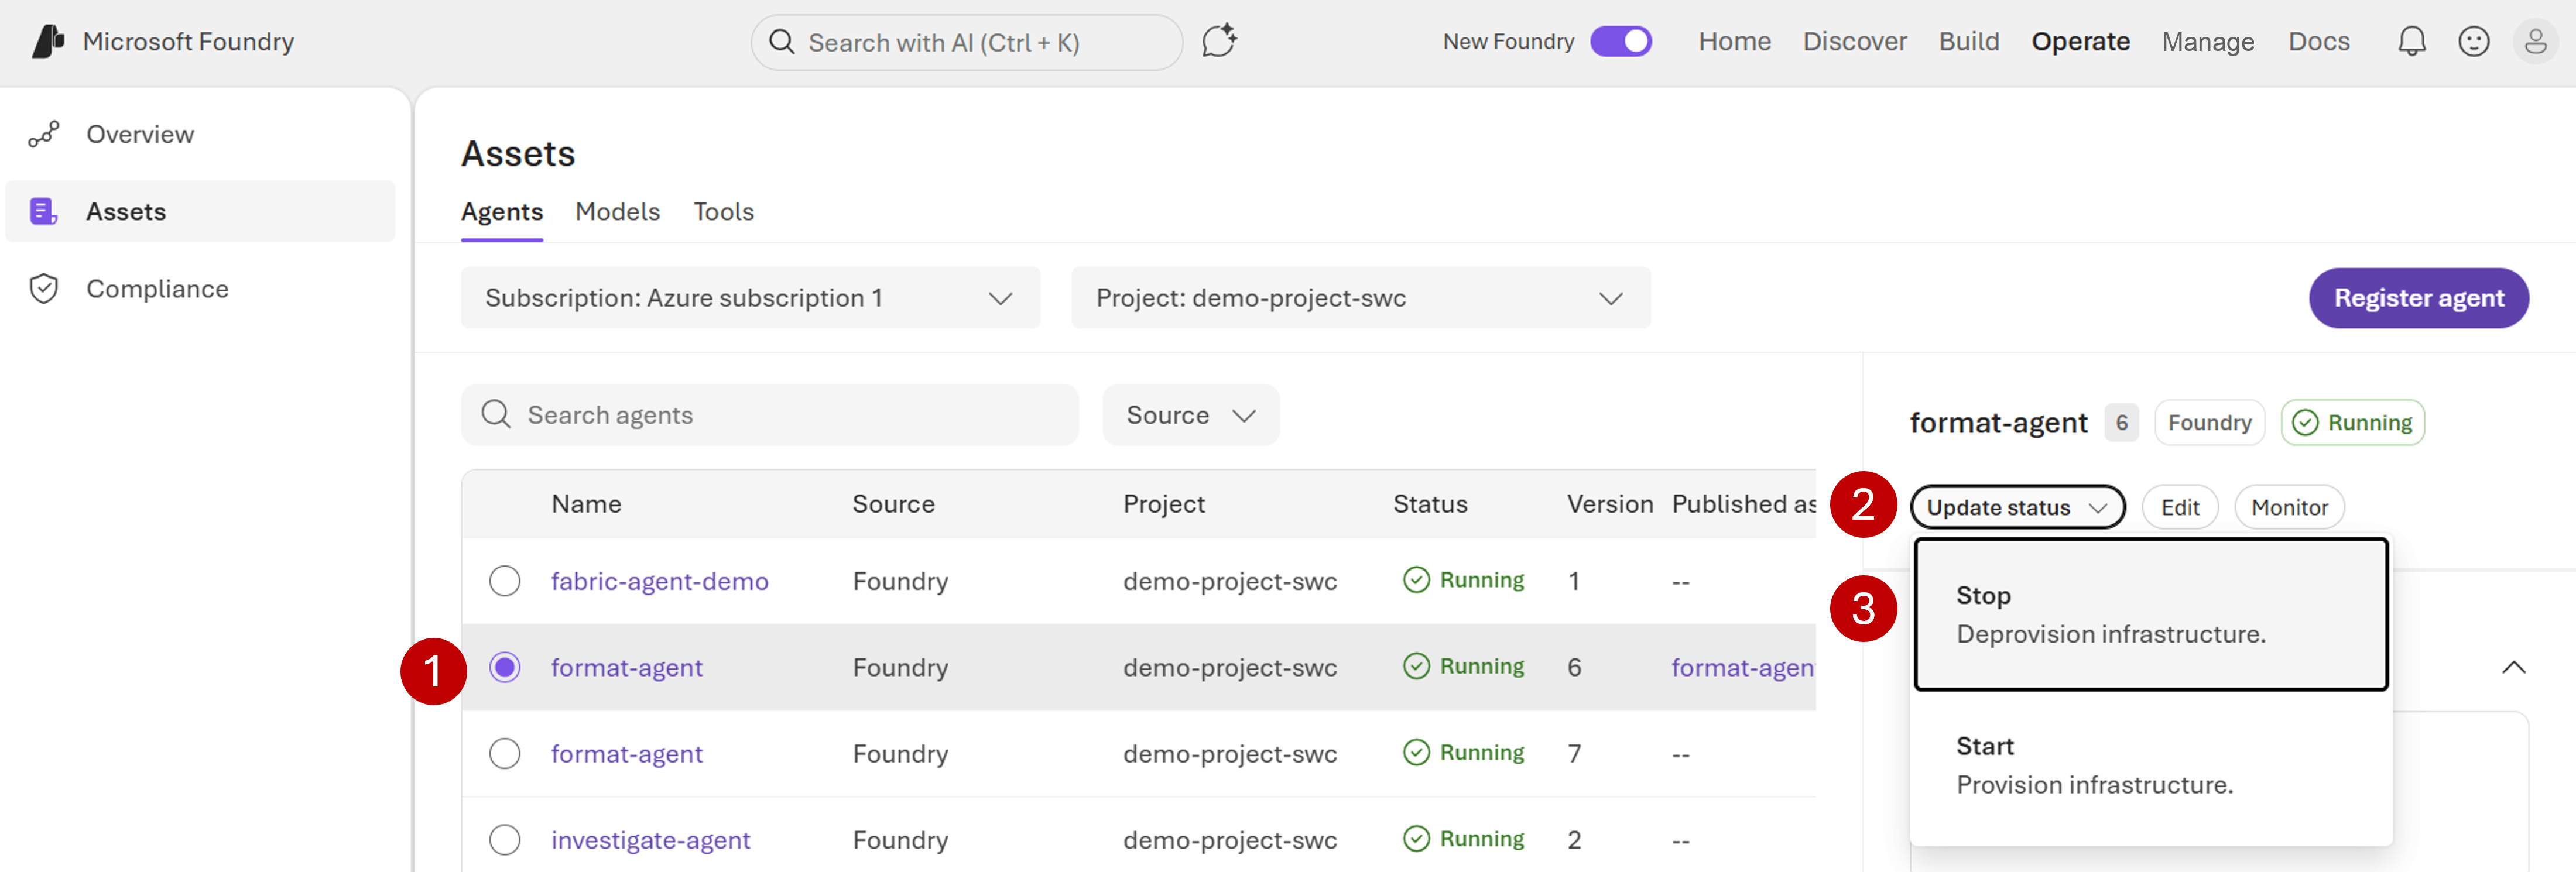The width and height of the screenshot is (2576, 872).
Task: Open the fabric-agent-demo link
Action: click(x=659, y=581)
